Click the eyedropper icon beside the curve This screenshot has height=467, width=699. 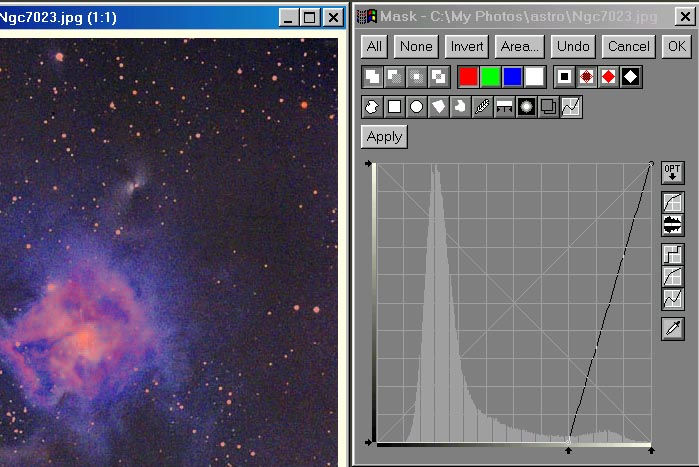point(673,328)
